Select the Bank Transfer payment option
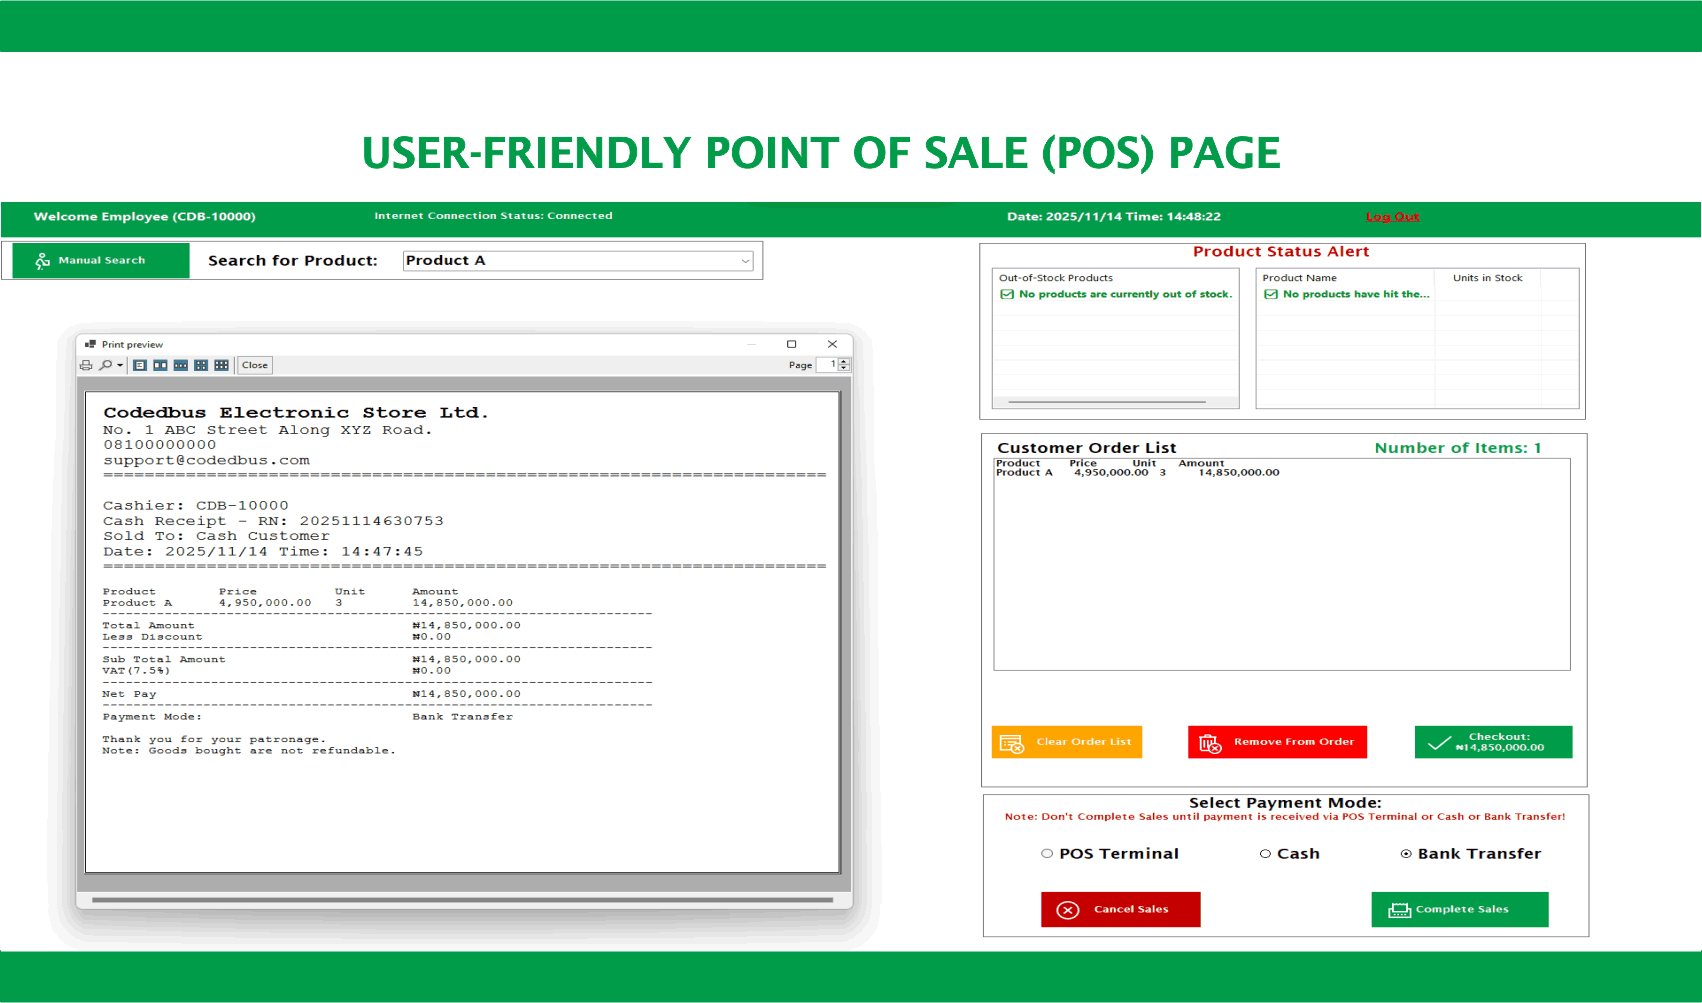This screenshot has width=1702, height=1003. (1406, 854)
